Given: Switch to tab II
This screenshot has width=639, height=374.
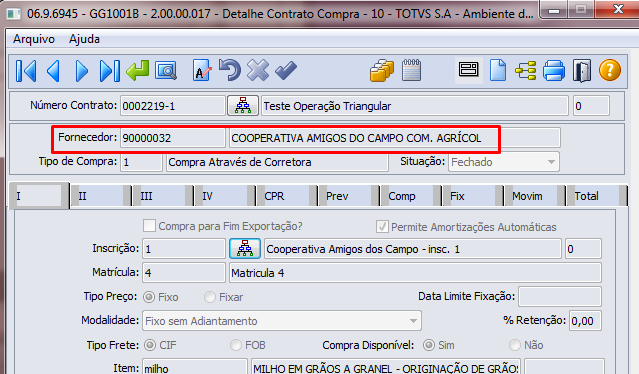Looking at the screenshot, I should point(101,196).
